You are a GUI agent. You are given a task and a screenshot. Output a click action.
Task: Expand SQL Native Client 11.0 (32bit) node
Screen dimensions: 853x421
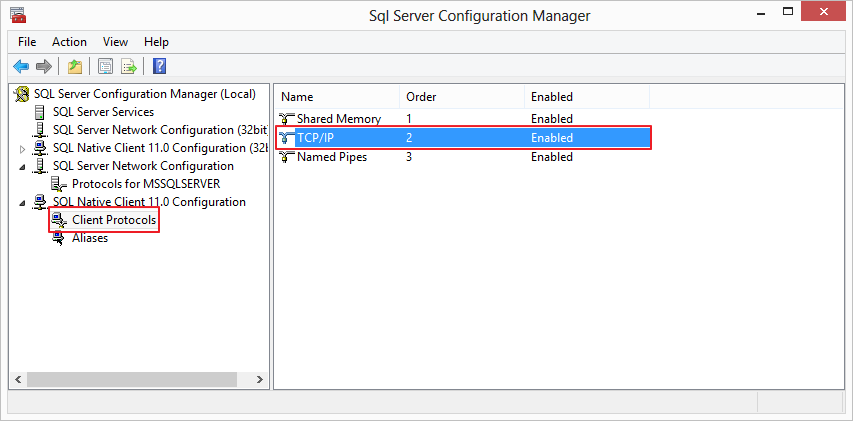click(23, 149)
